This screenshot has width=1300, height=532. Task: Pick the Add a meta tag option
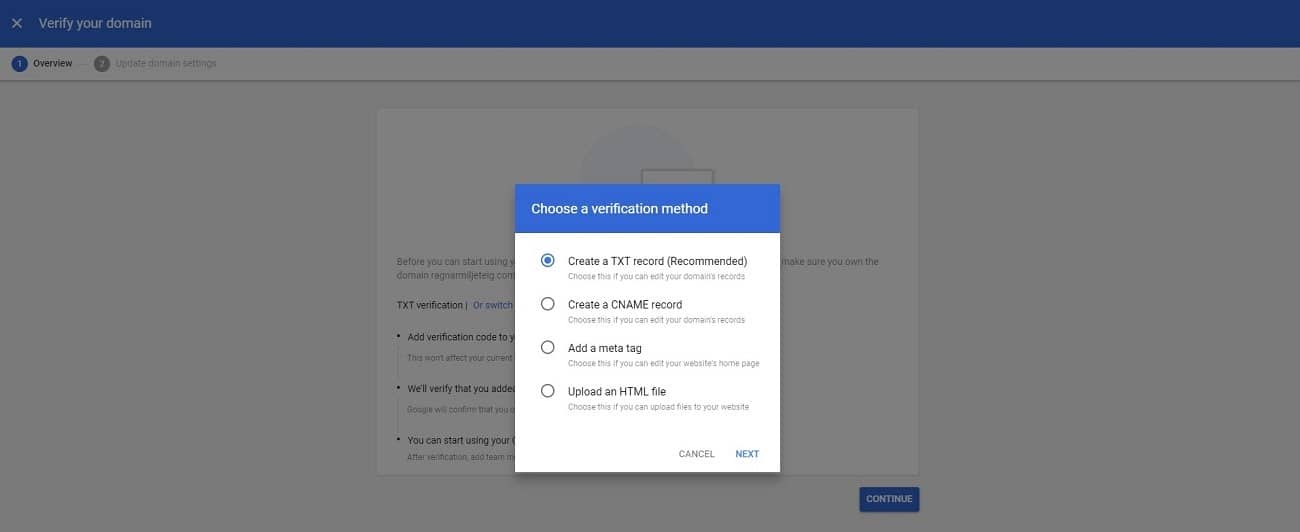point(547,348)
